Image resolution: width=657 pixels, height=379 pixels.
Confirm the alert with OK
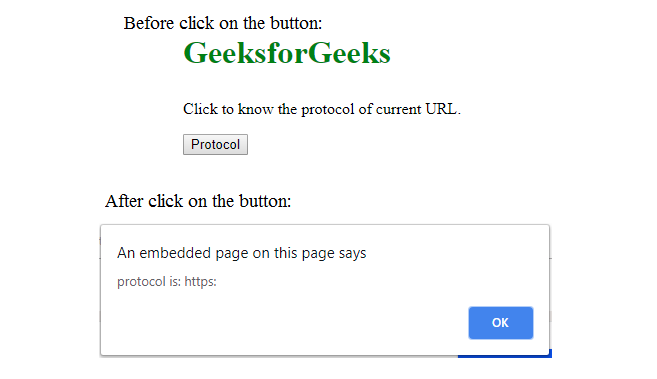click(x=501, y=323)
